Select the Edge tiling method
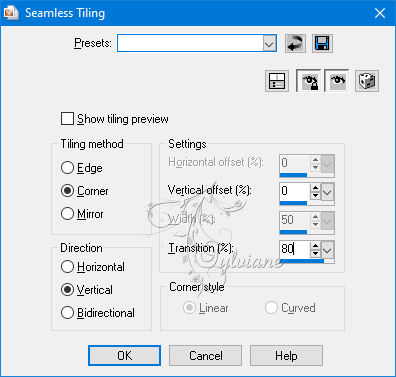The width and height of the screenshot is (396, 377). pyautogui.click(x=67, y=168)
